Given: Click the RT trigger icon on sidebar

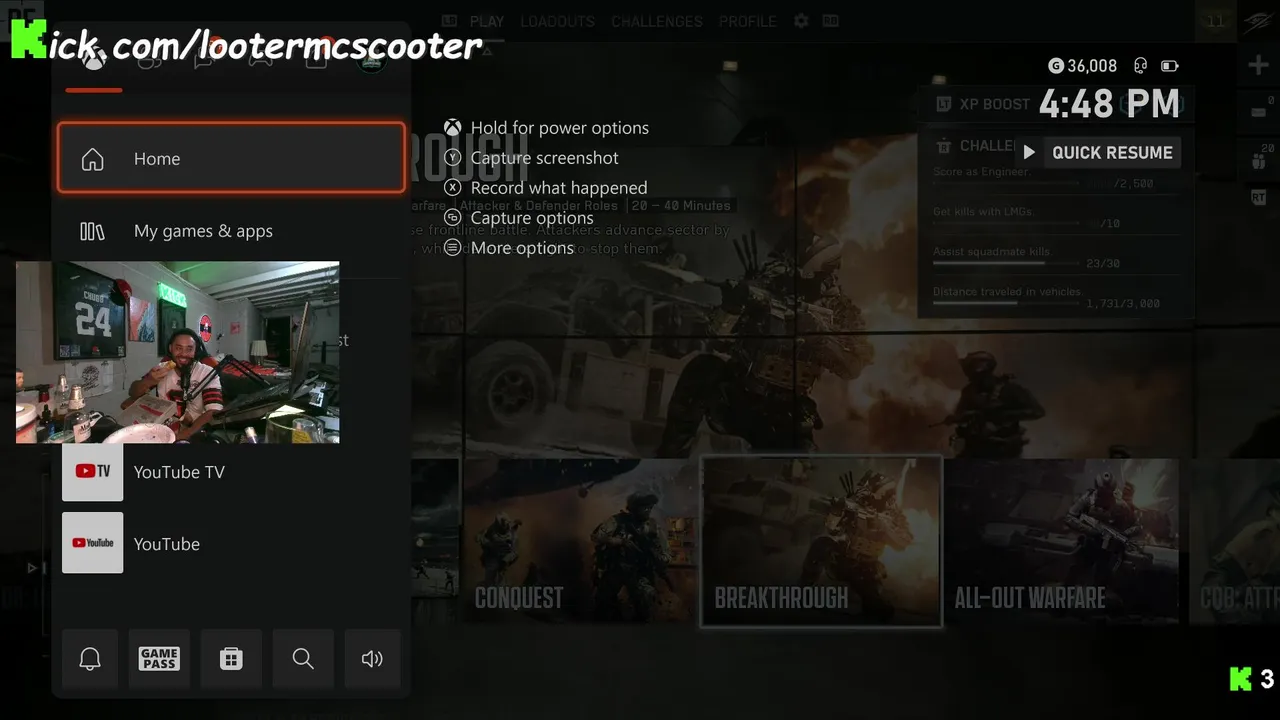Looking at the screenshot, I should [1258, 198].
